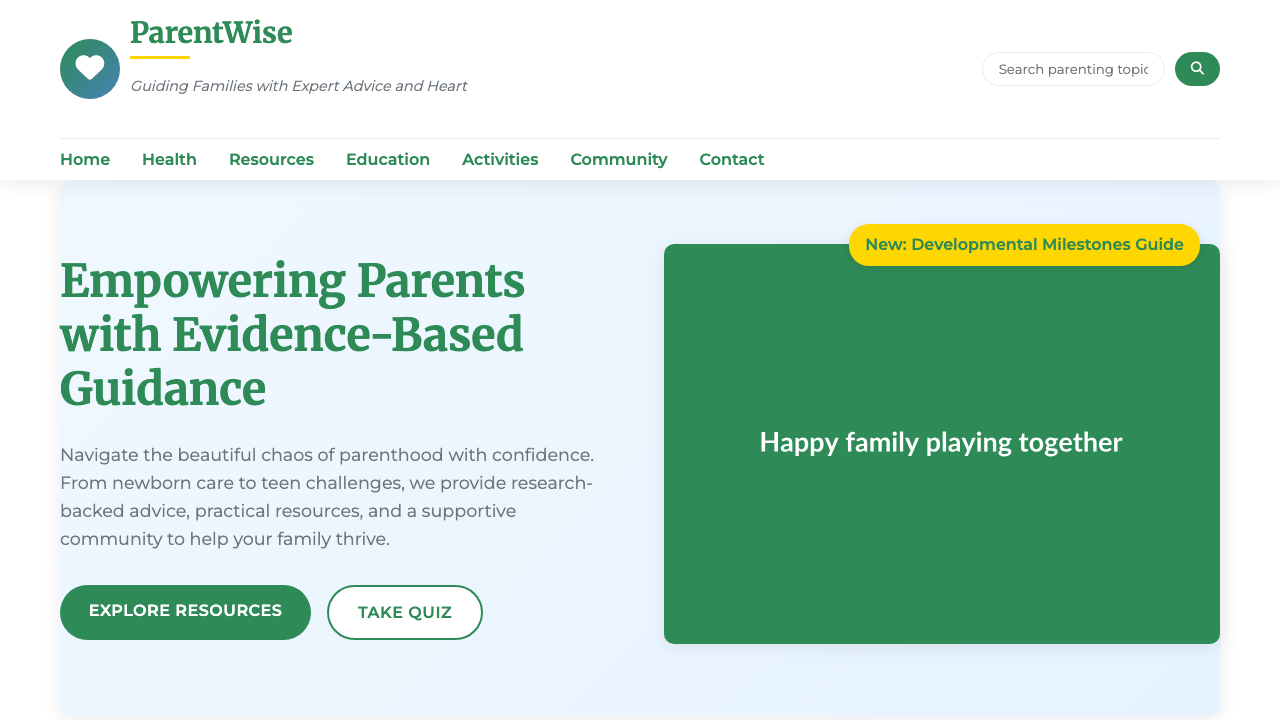This screenshot has height=720, width=1280.
Task: Select the Happy family playing together image
Action: (x=942, y=444)
